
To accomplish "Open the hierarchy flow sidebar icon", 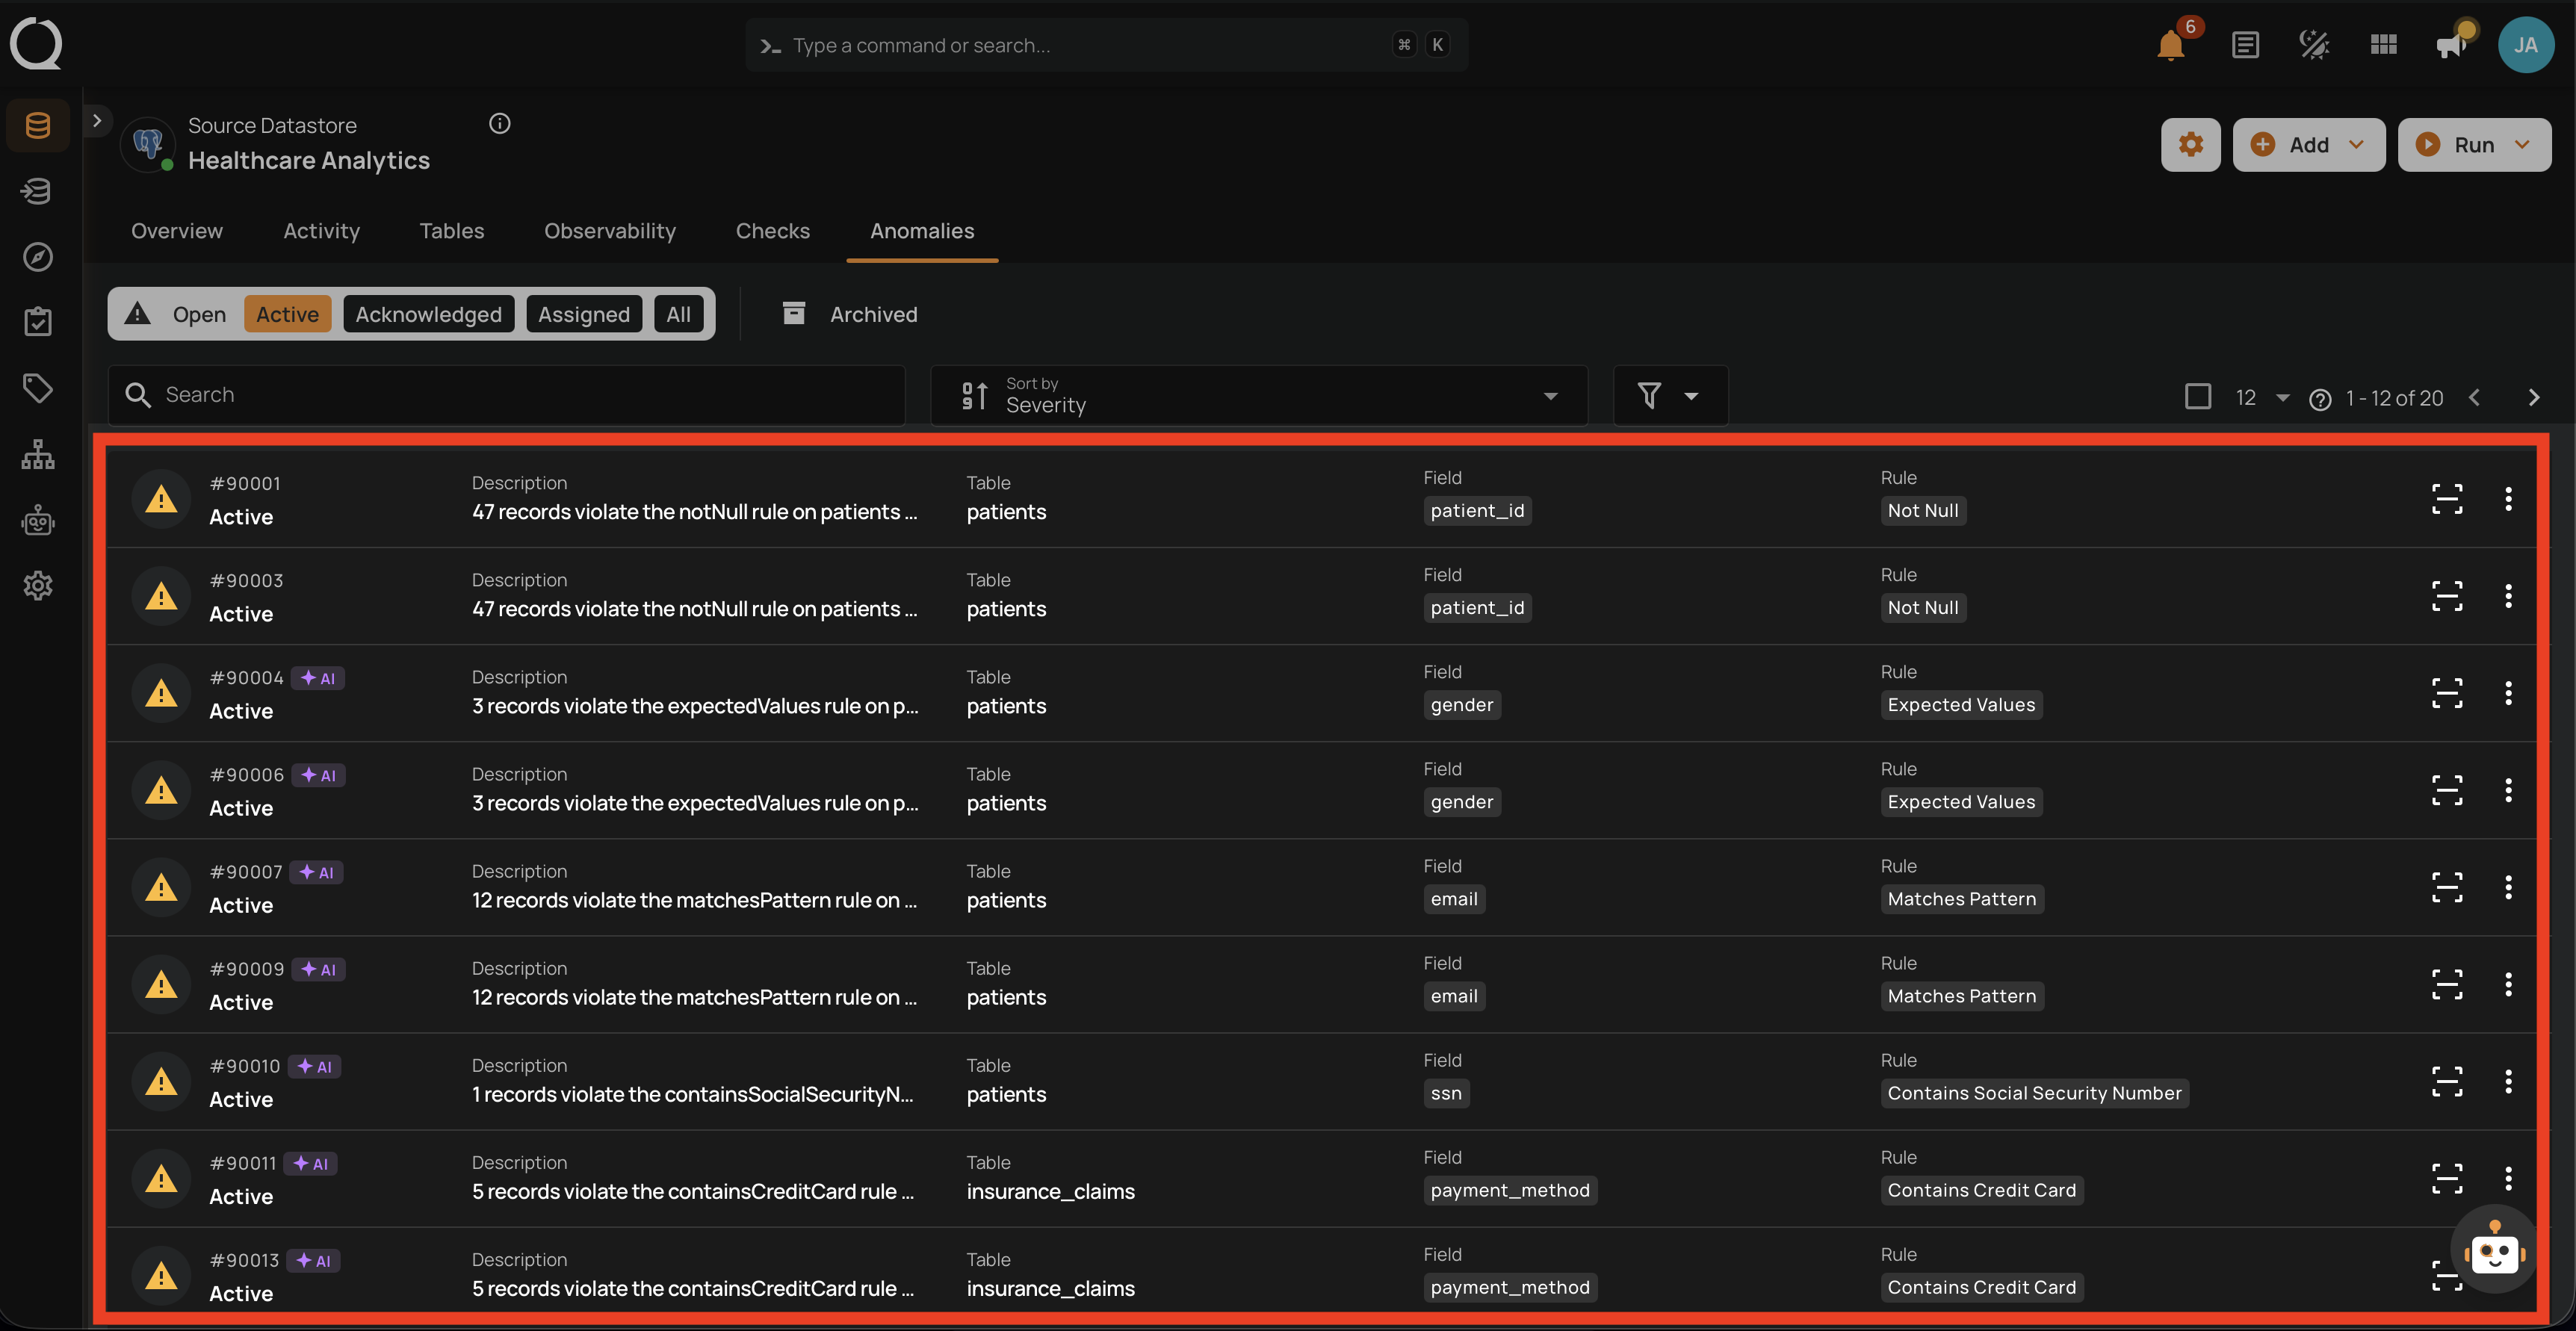I will click(x=38, y=454).
